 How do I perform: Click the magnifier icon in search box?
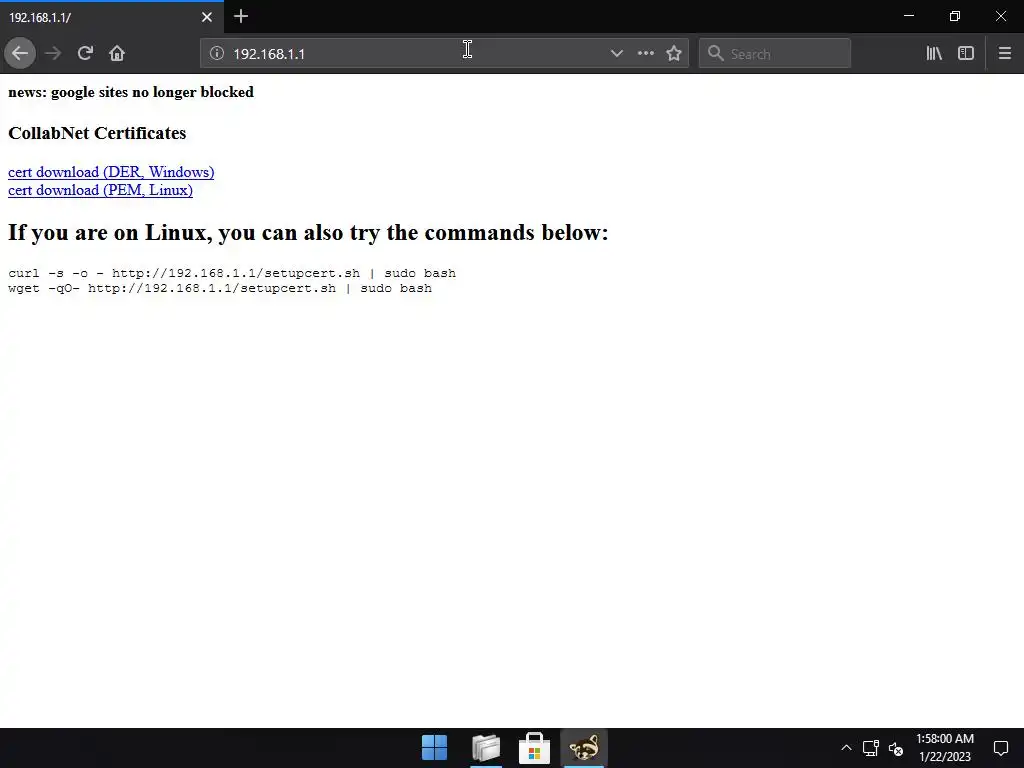pos(716,54)
